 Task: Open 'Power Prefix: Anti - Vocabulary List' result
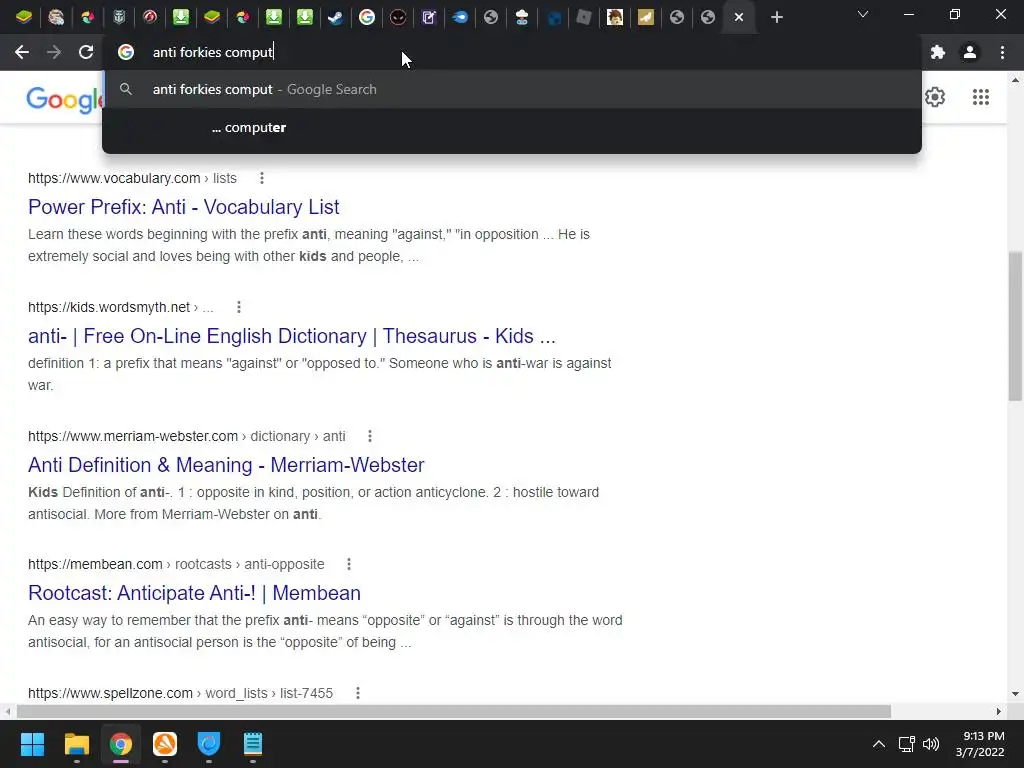(x=184, y=207)
